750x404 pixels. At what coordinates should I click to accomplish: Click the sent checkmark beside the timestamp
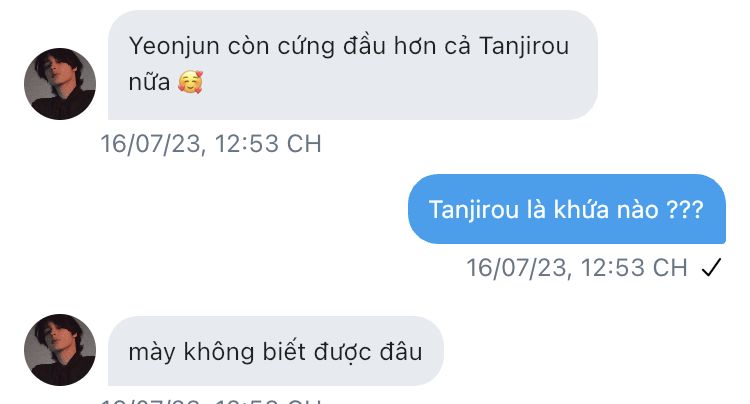click(x=711, y=267)
